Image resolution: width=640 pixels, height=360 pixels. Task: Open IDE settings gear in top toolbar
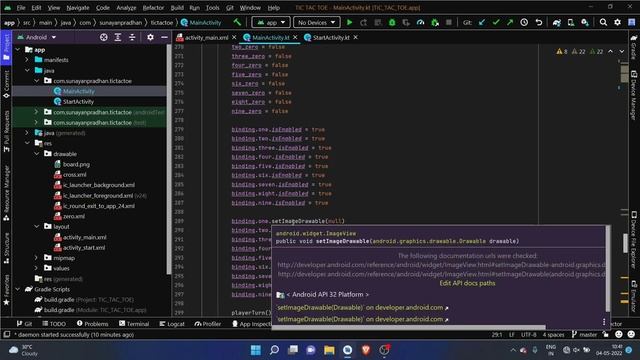pyautogui.click(x=617, y=22)
